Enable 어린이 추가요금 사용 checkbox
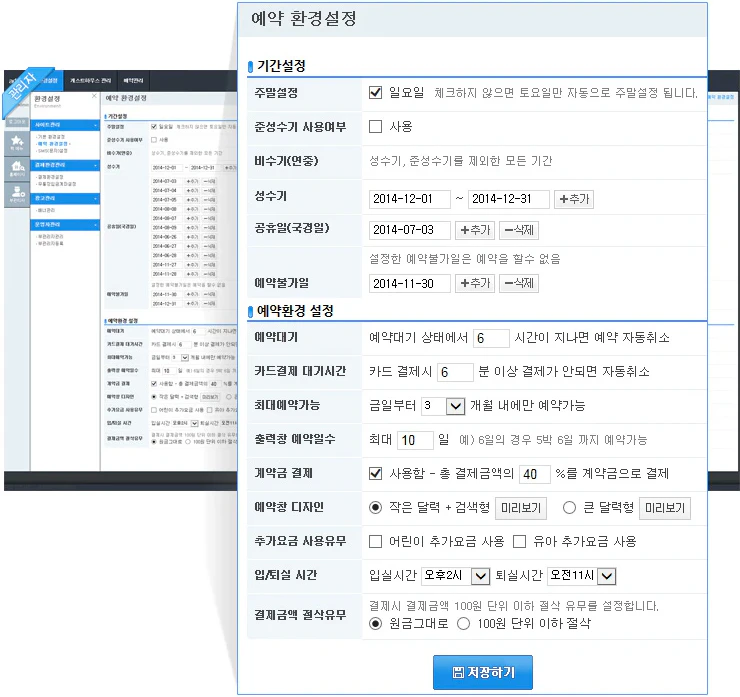The image size is (740, 697). point(375,541)
